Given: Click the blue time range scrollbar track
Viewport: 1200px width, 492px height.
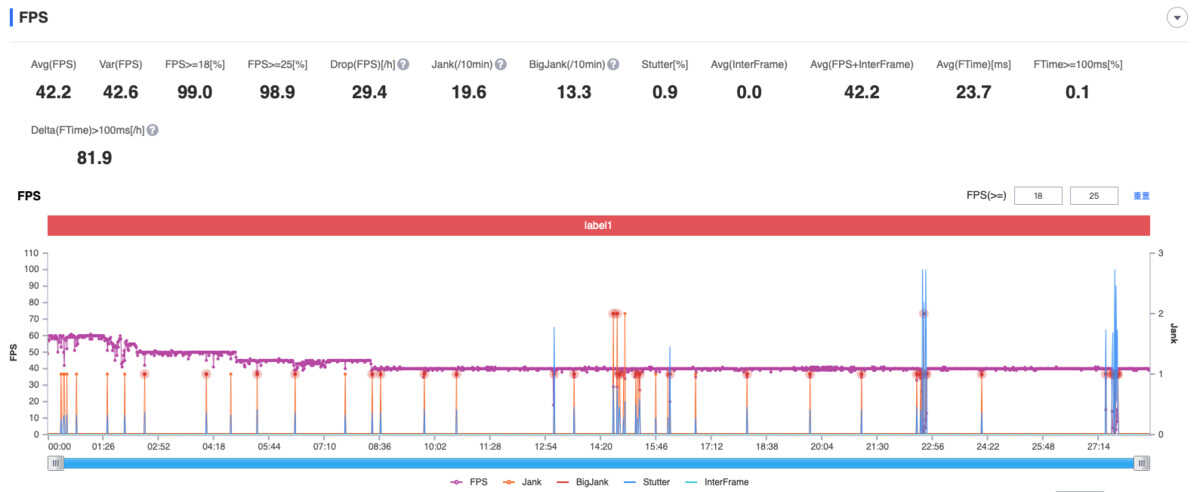Looking at the screenshot, I should click(x=599, y=463).
